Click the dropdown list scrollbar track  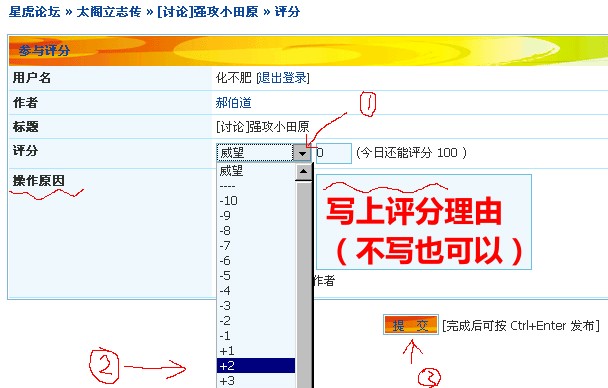pyautogui.click(x=304, y=284)
